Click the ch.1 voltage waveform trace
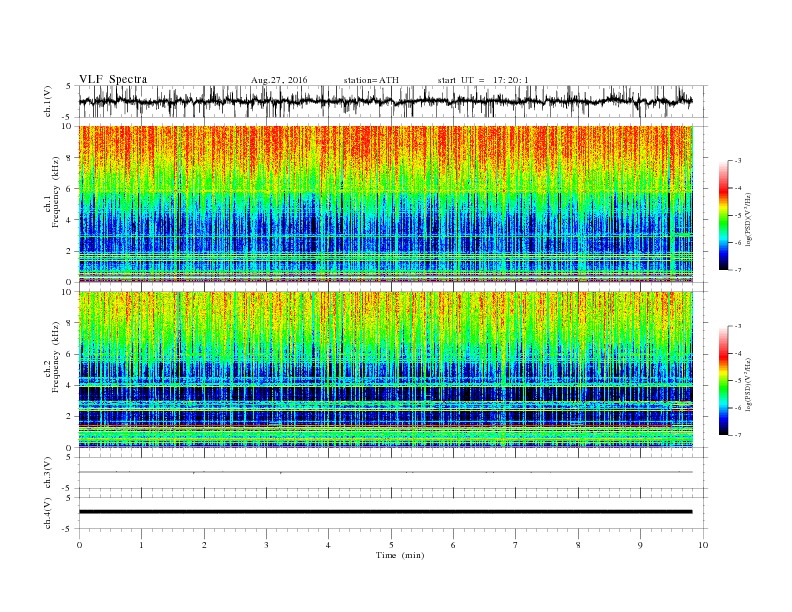Viewport: 792px width, 612px height. 385,101
